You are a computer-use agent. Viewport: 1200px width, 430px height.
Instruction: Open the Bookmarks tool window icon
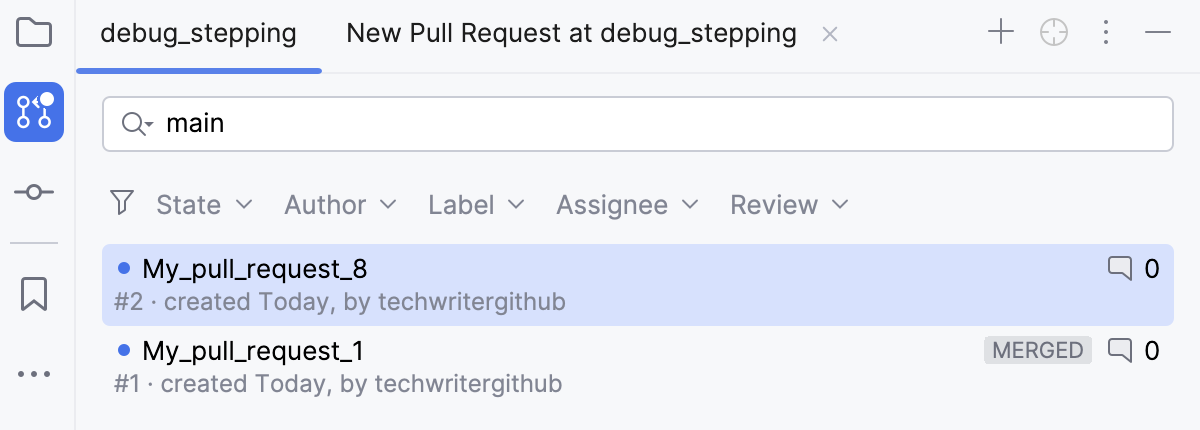point(34,294)
